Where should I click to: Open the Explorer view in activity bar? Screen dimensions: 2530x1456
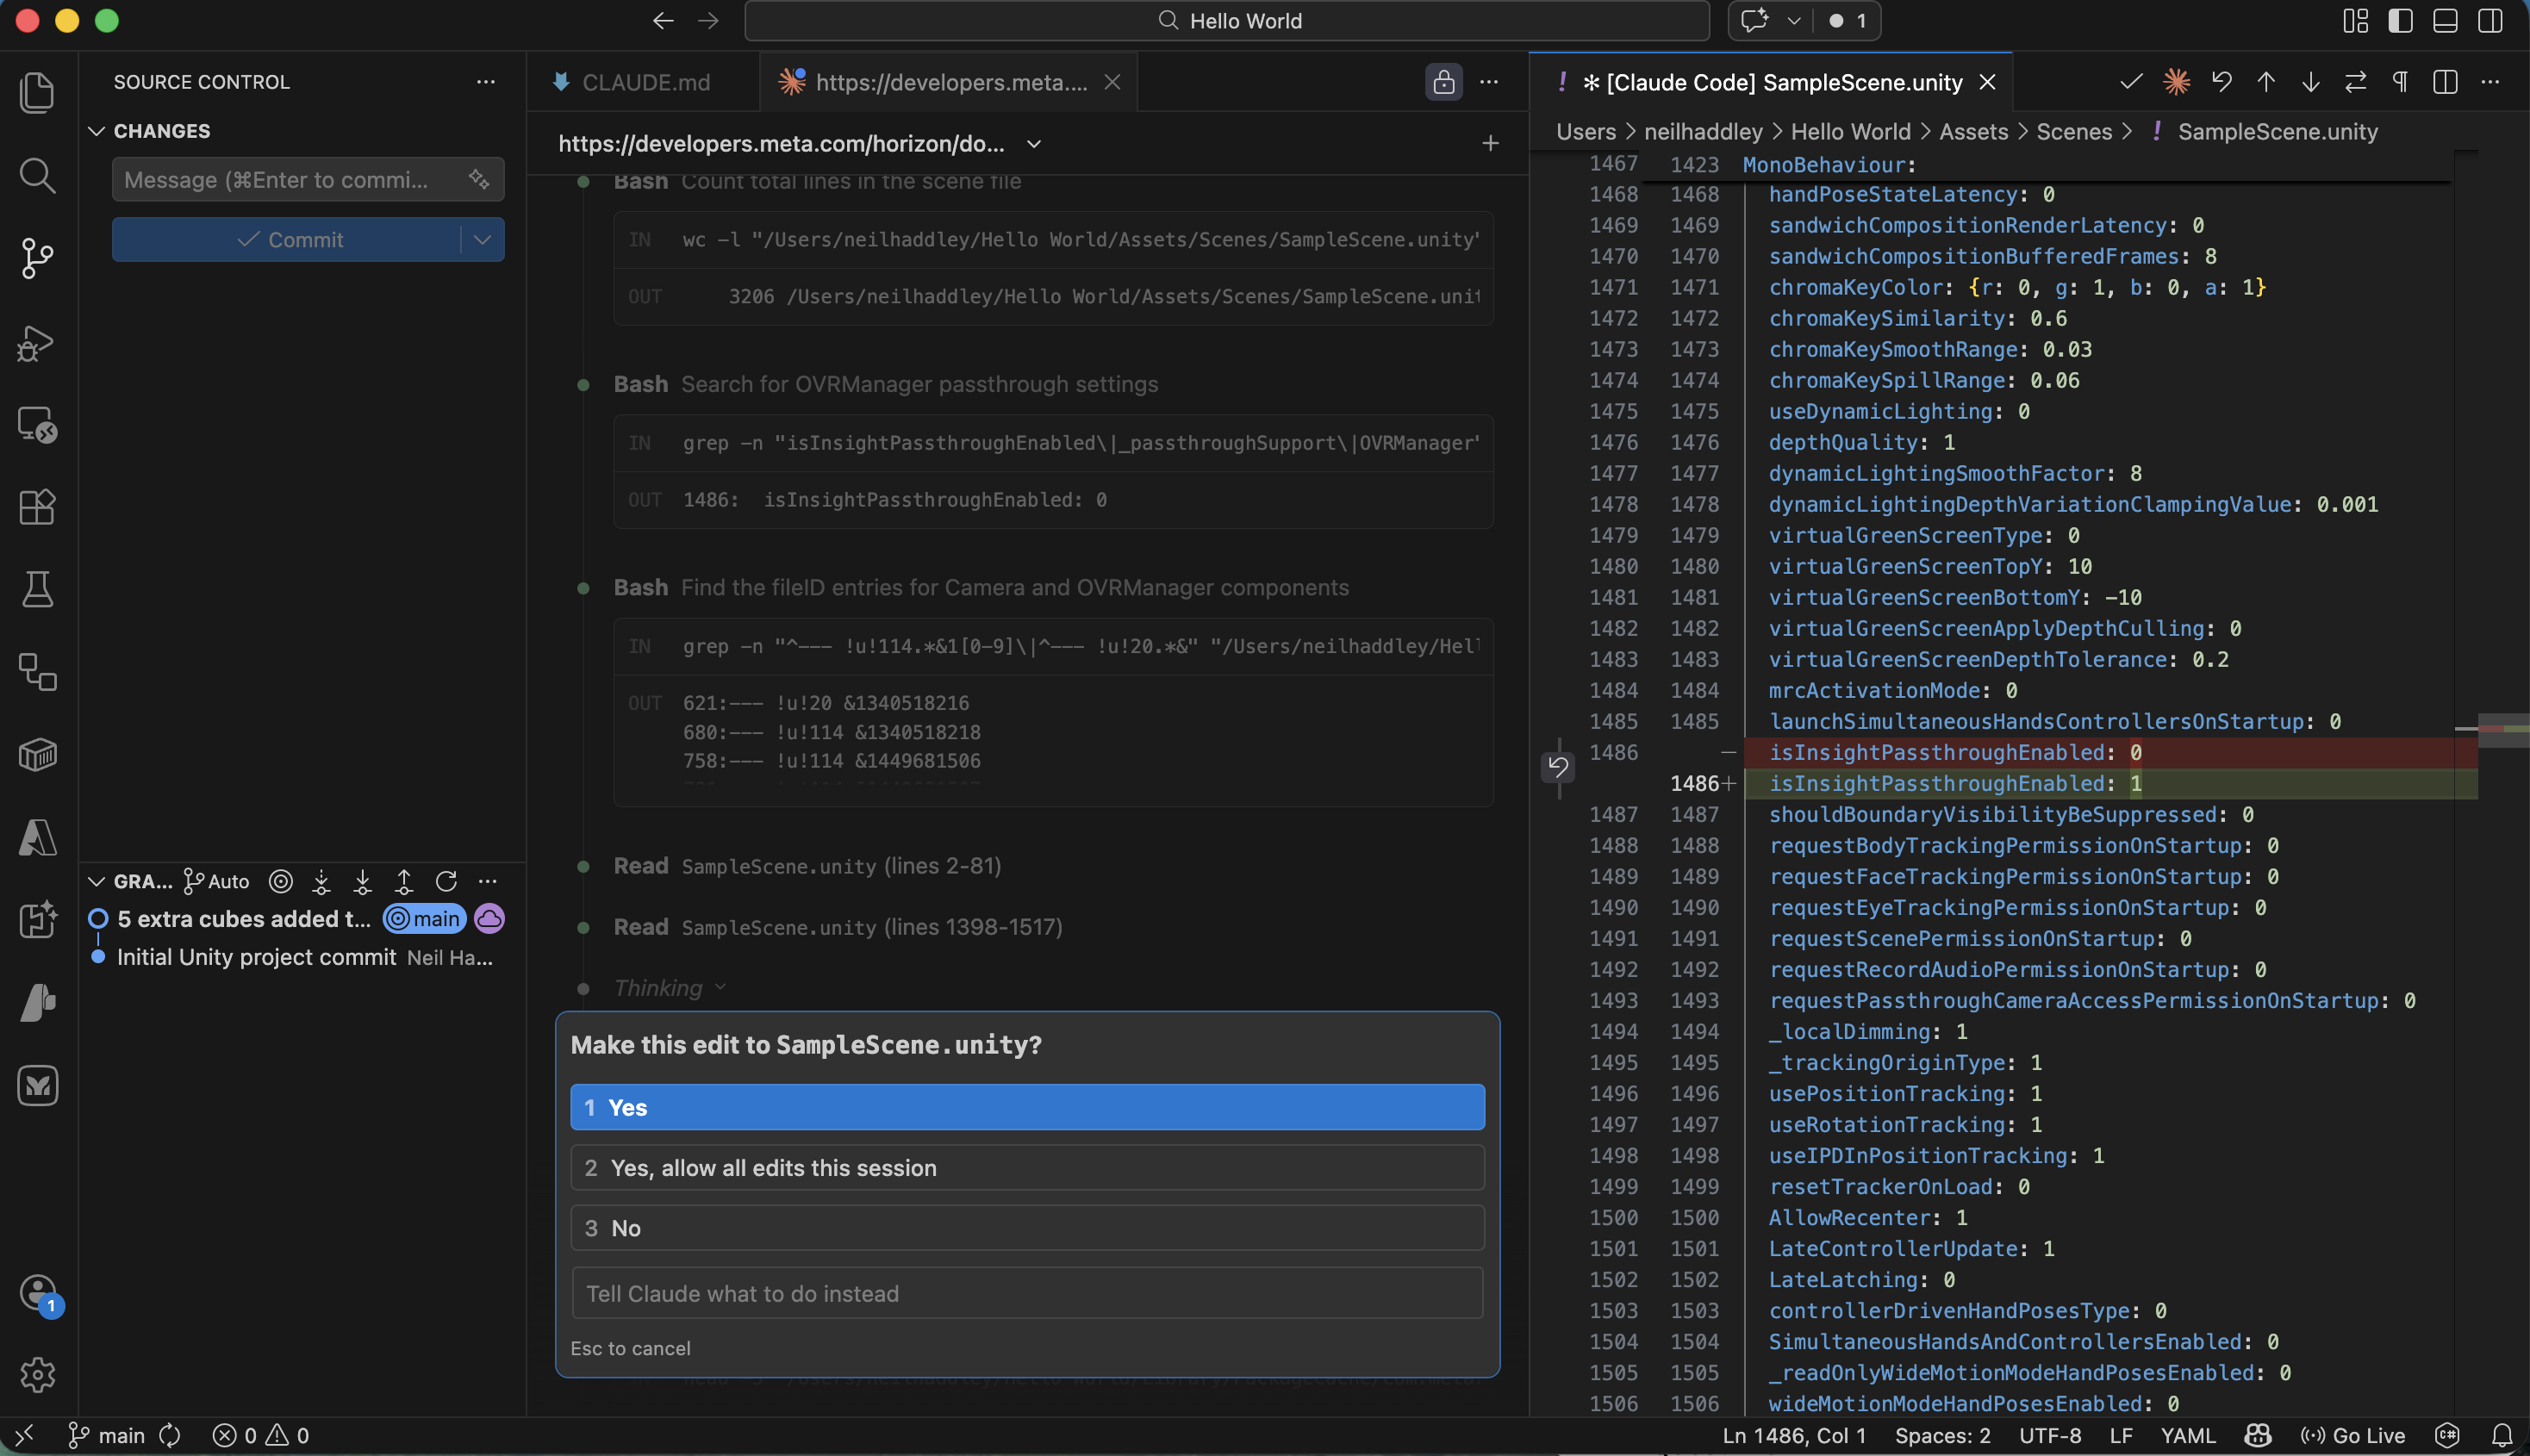[x=37, y=92]
